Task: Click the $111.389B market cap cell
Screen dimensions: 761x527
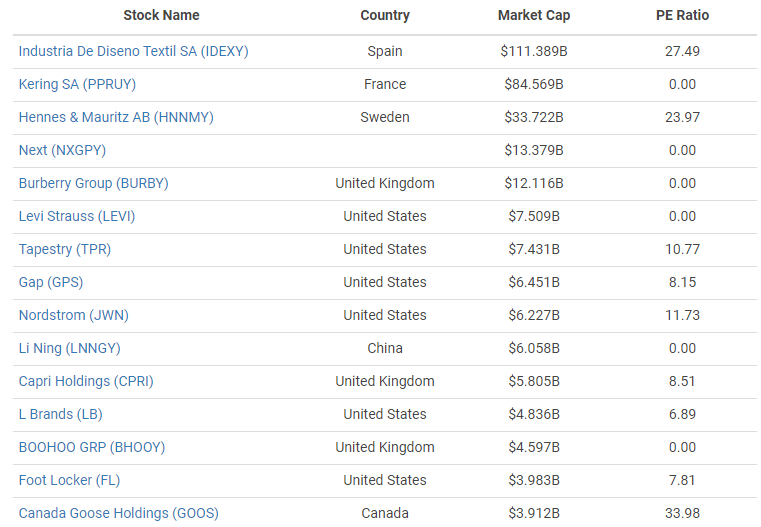Action: pyautogui.click(x=534, y=51)
